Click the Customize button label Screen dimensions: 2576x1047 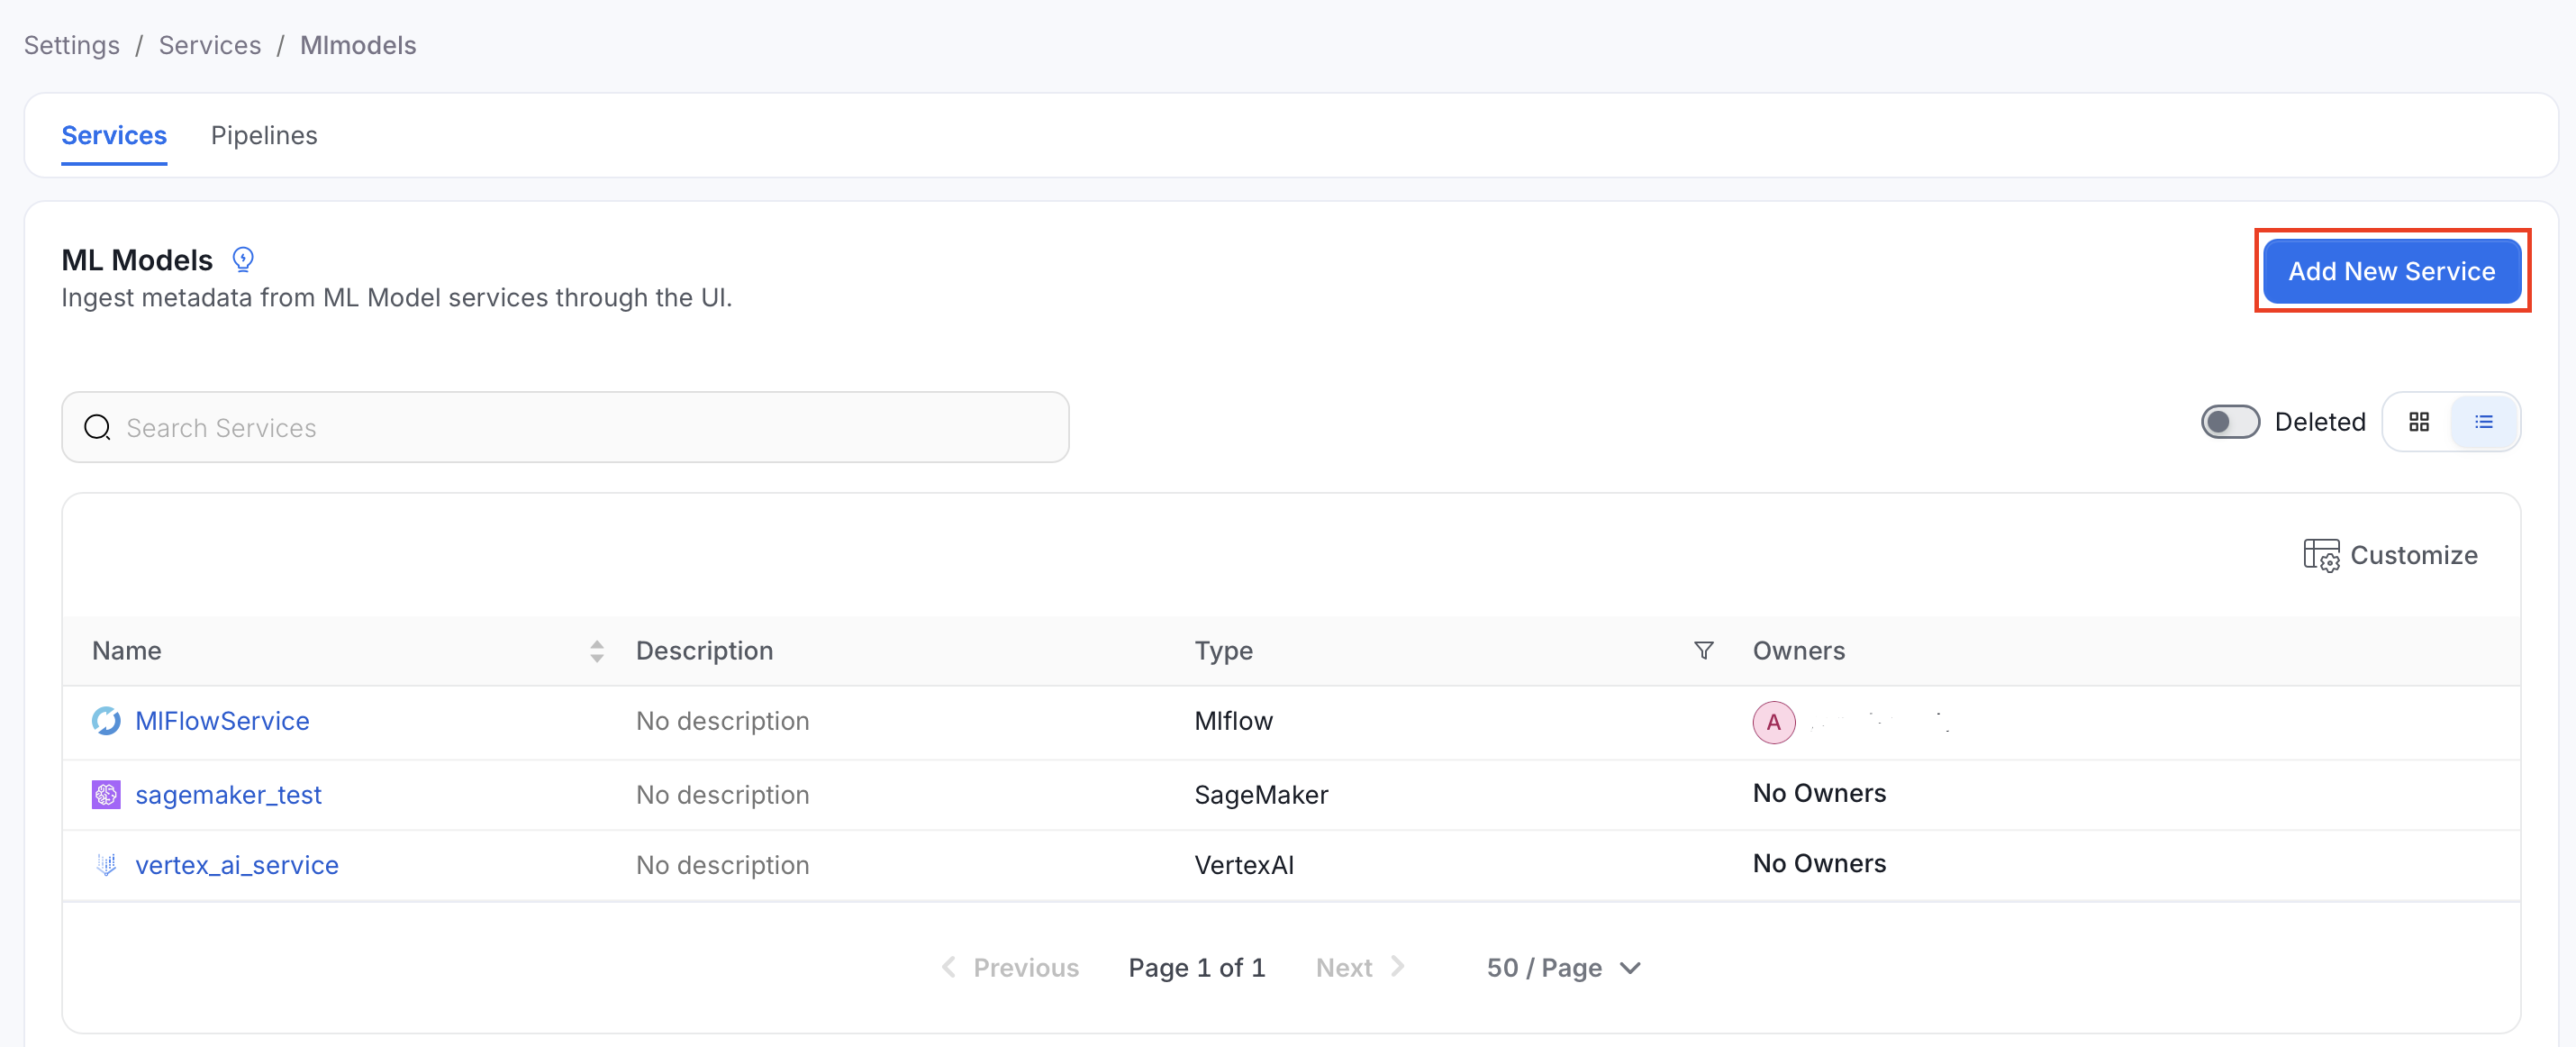click(x=2413, y=555)
